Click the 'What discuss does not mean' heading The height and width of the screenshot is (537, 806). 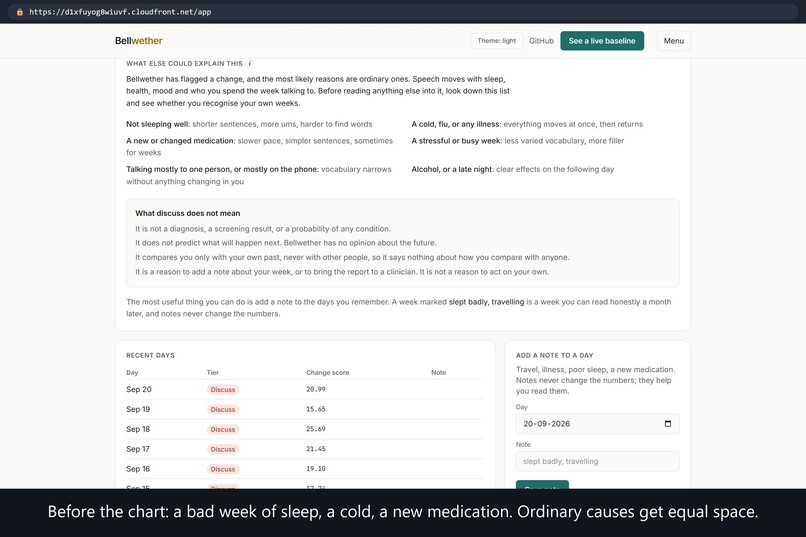[188, 213]
